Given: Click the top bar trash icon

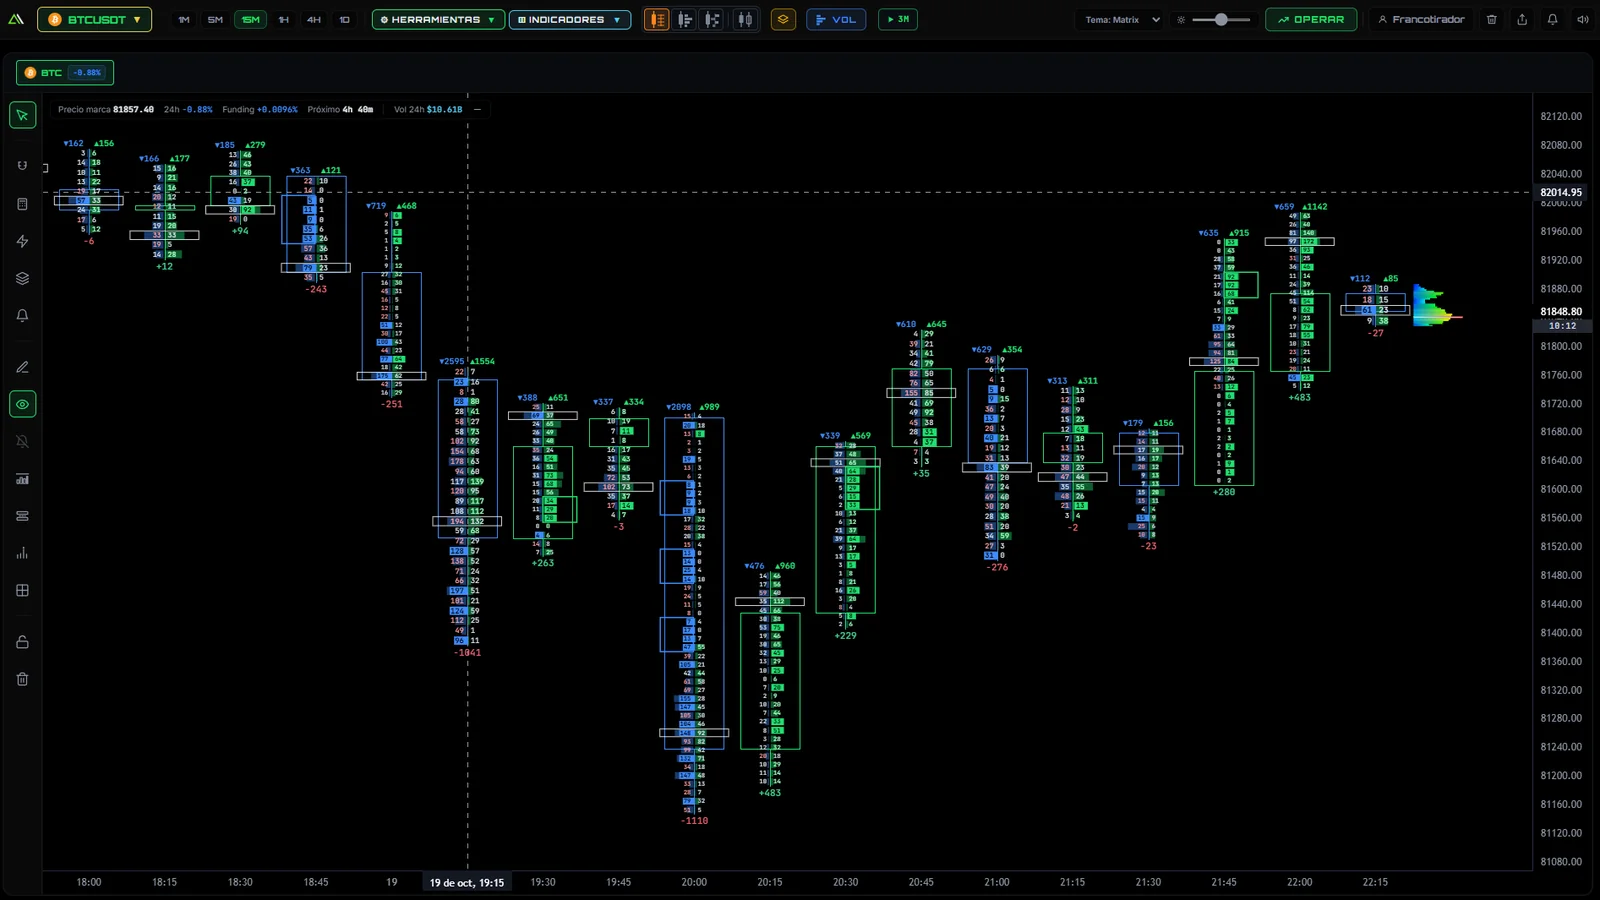Looking at the screenshot, I should pyautogui.click(x=1492, y=19).
